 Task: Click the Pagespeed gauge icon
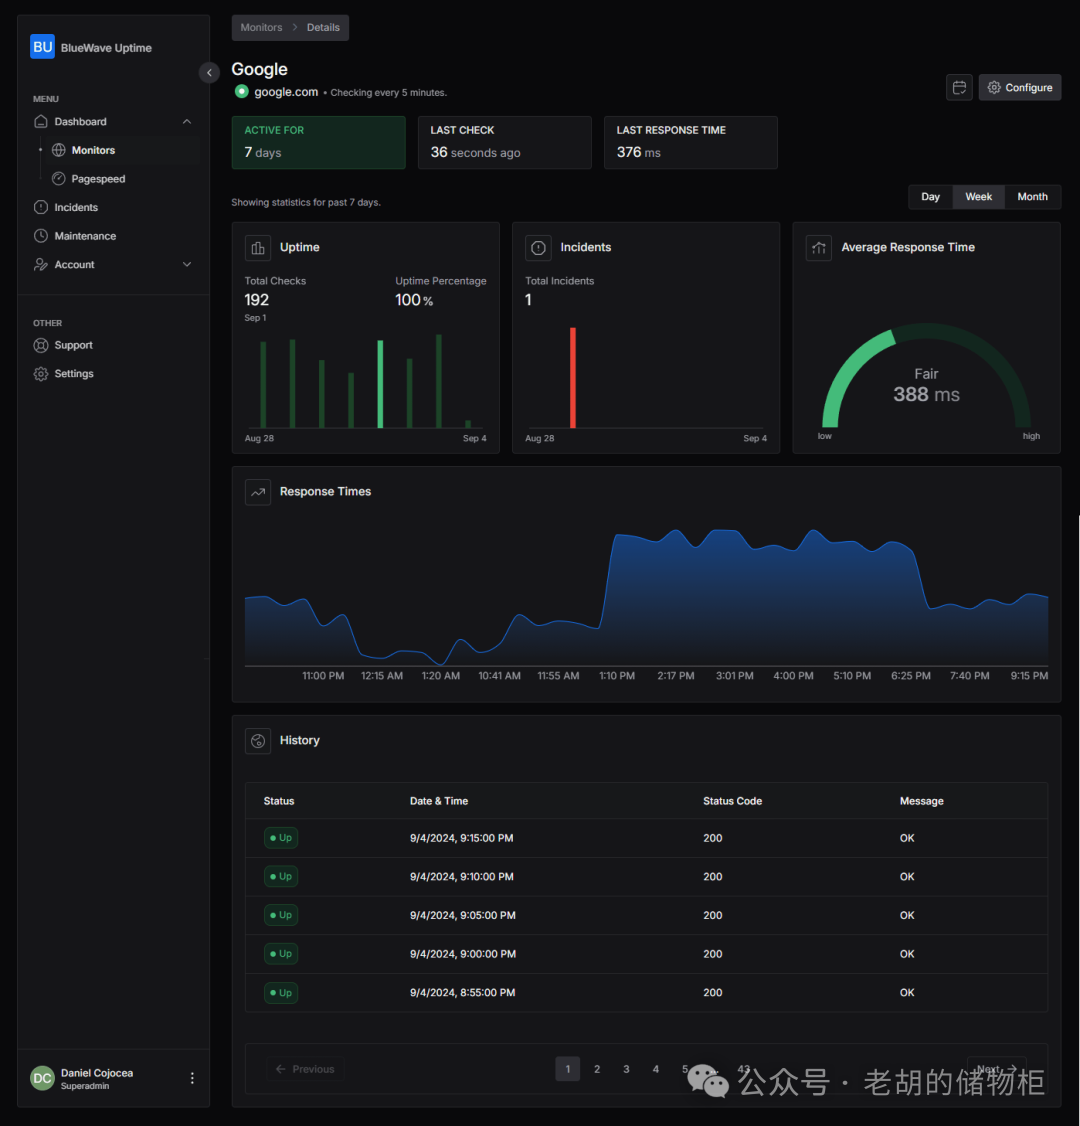coord(59,179)
